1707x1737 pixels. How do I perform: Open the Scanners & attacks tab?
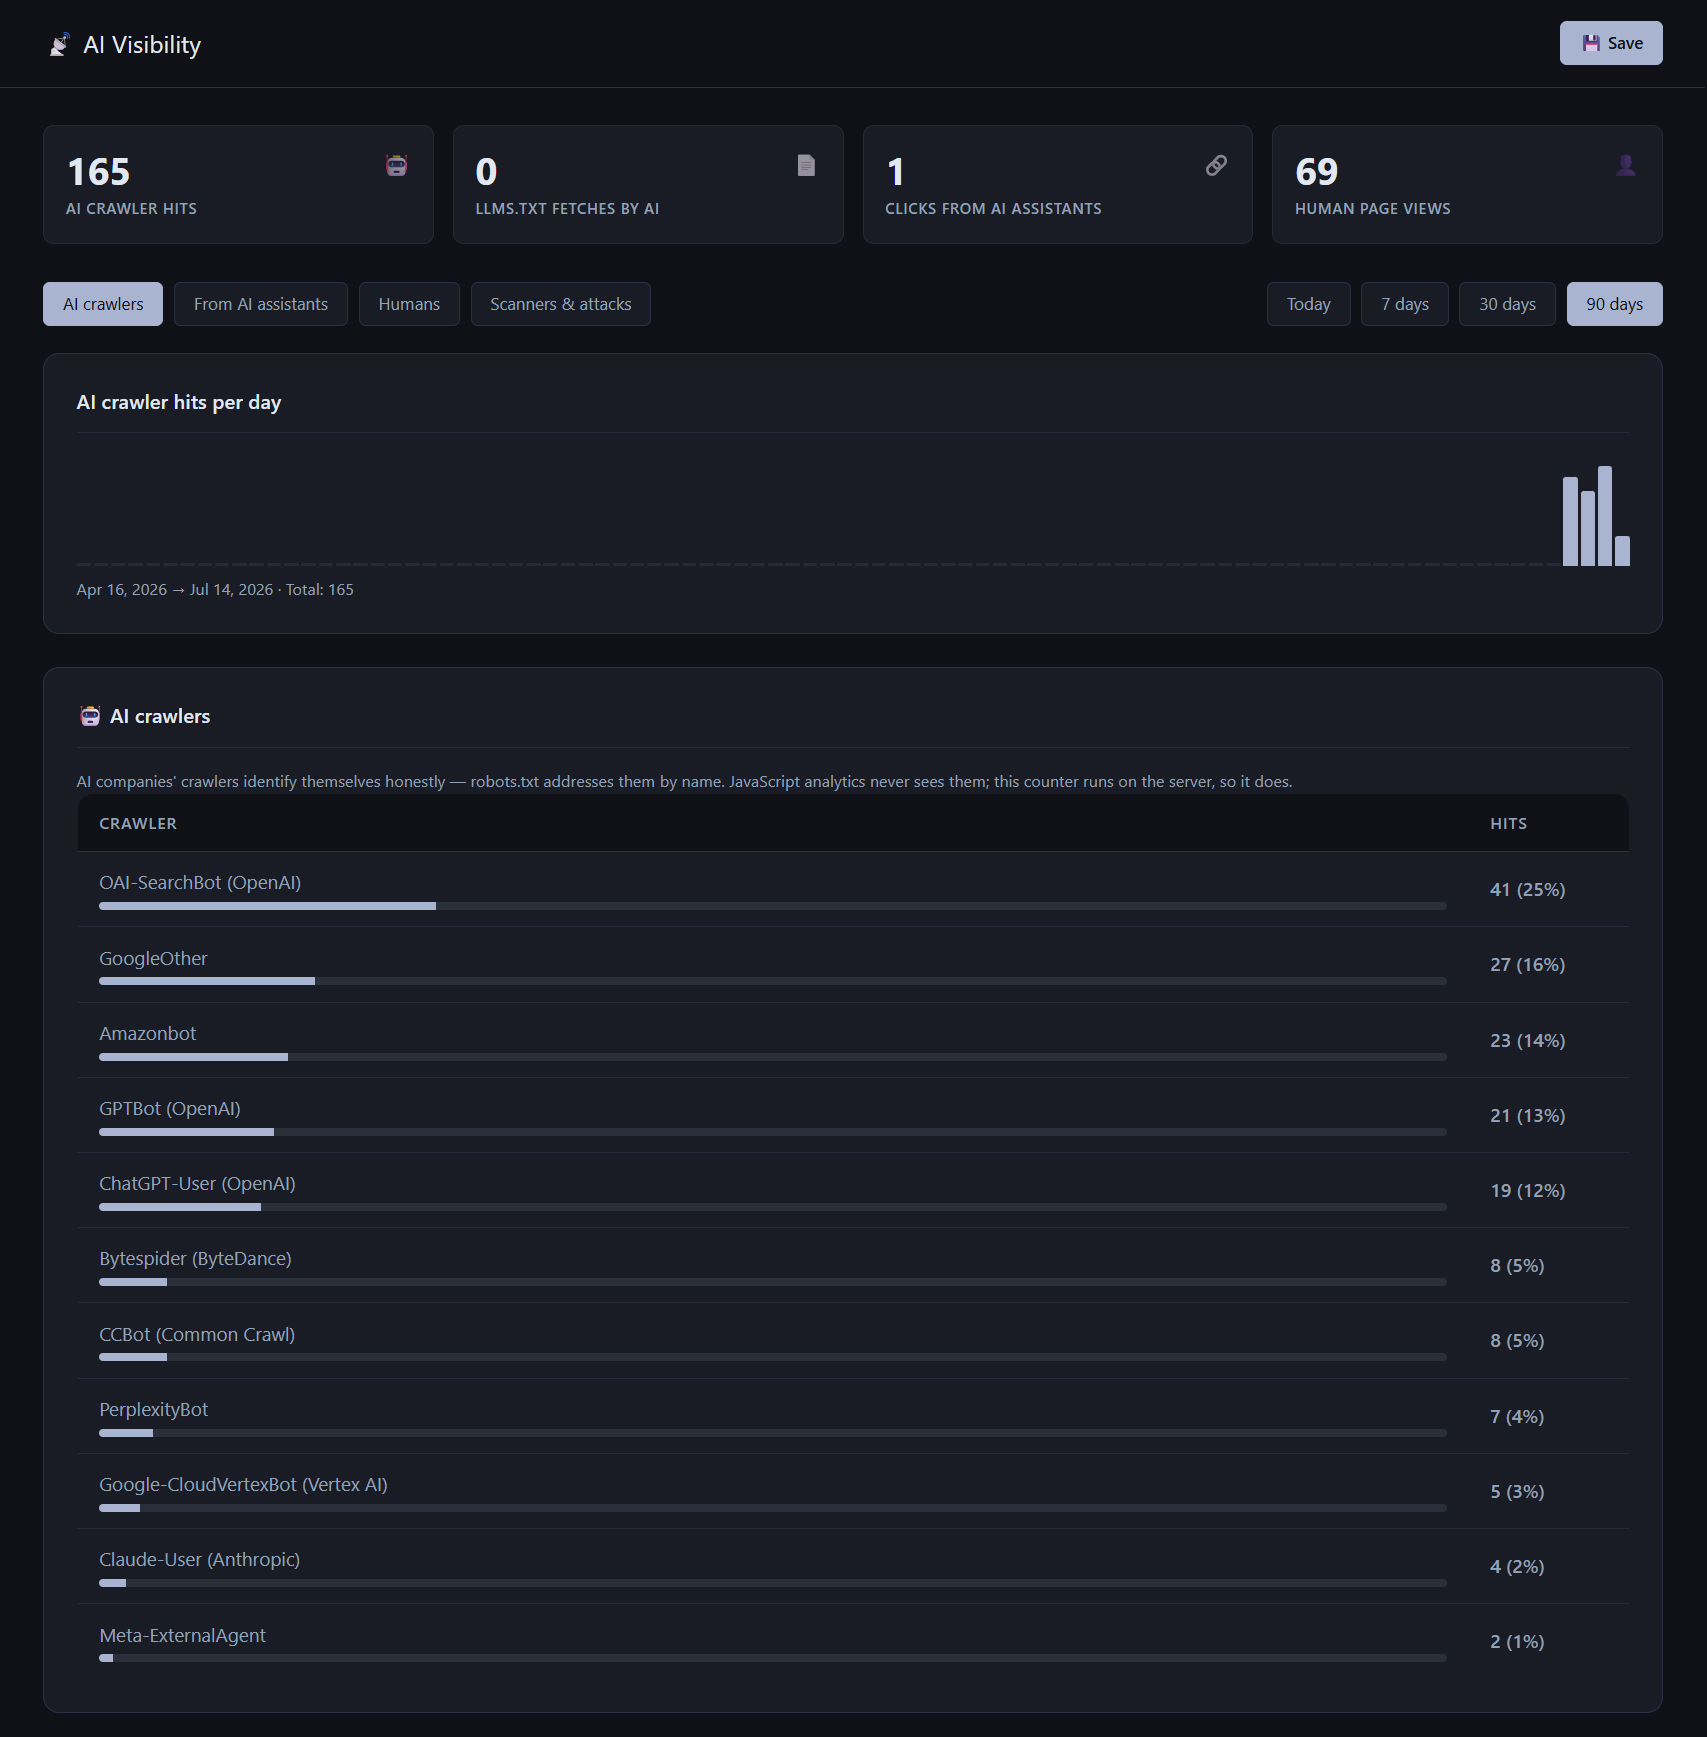click(x=561, y=304)
